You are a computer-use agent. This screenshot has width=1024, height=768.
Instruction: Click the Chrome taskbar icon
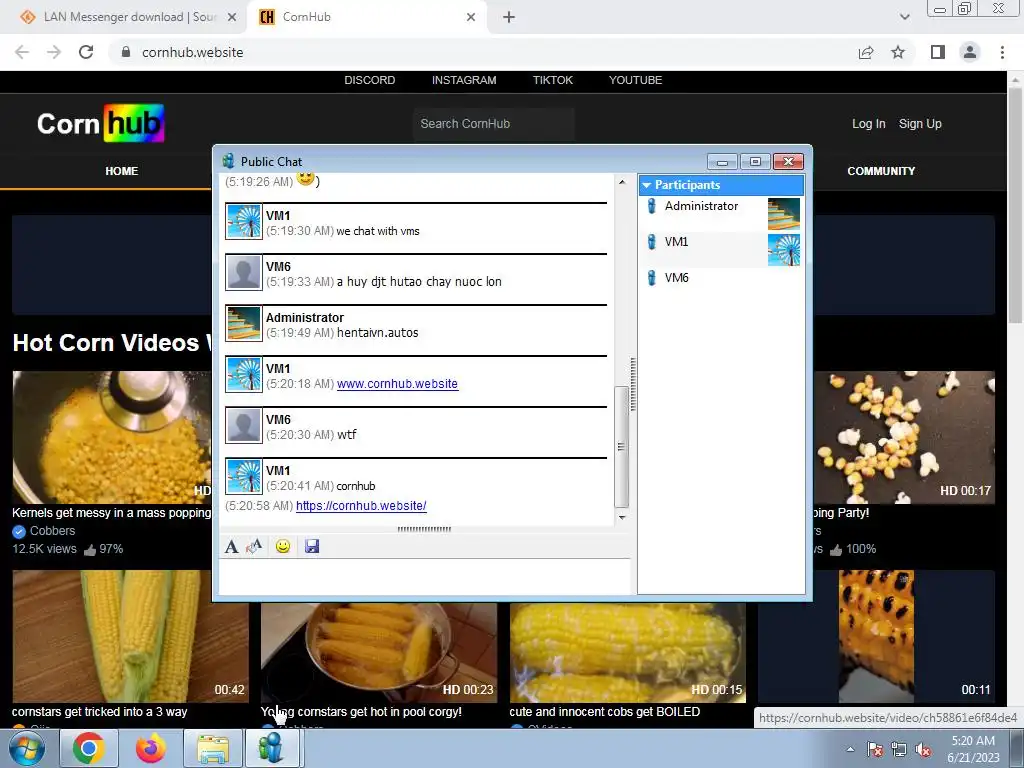tap(88, 748)
